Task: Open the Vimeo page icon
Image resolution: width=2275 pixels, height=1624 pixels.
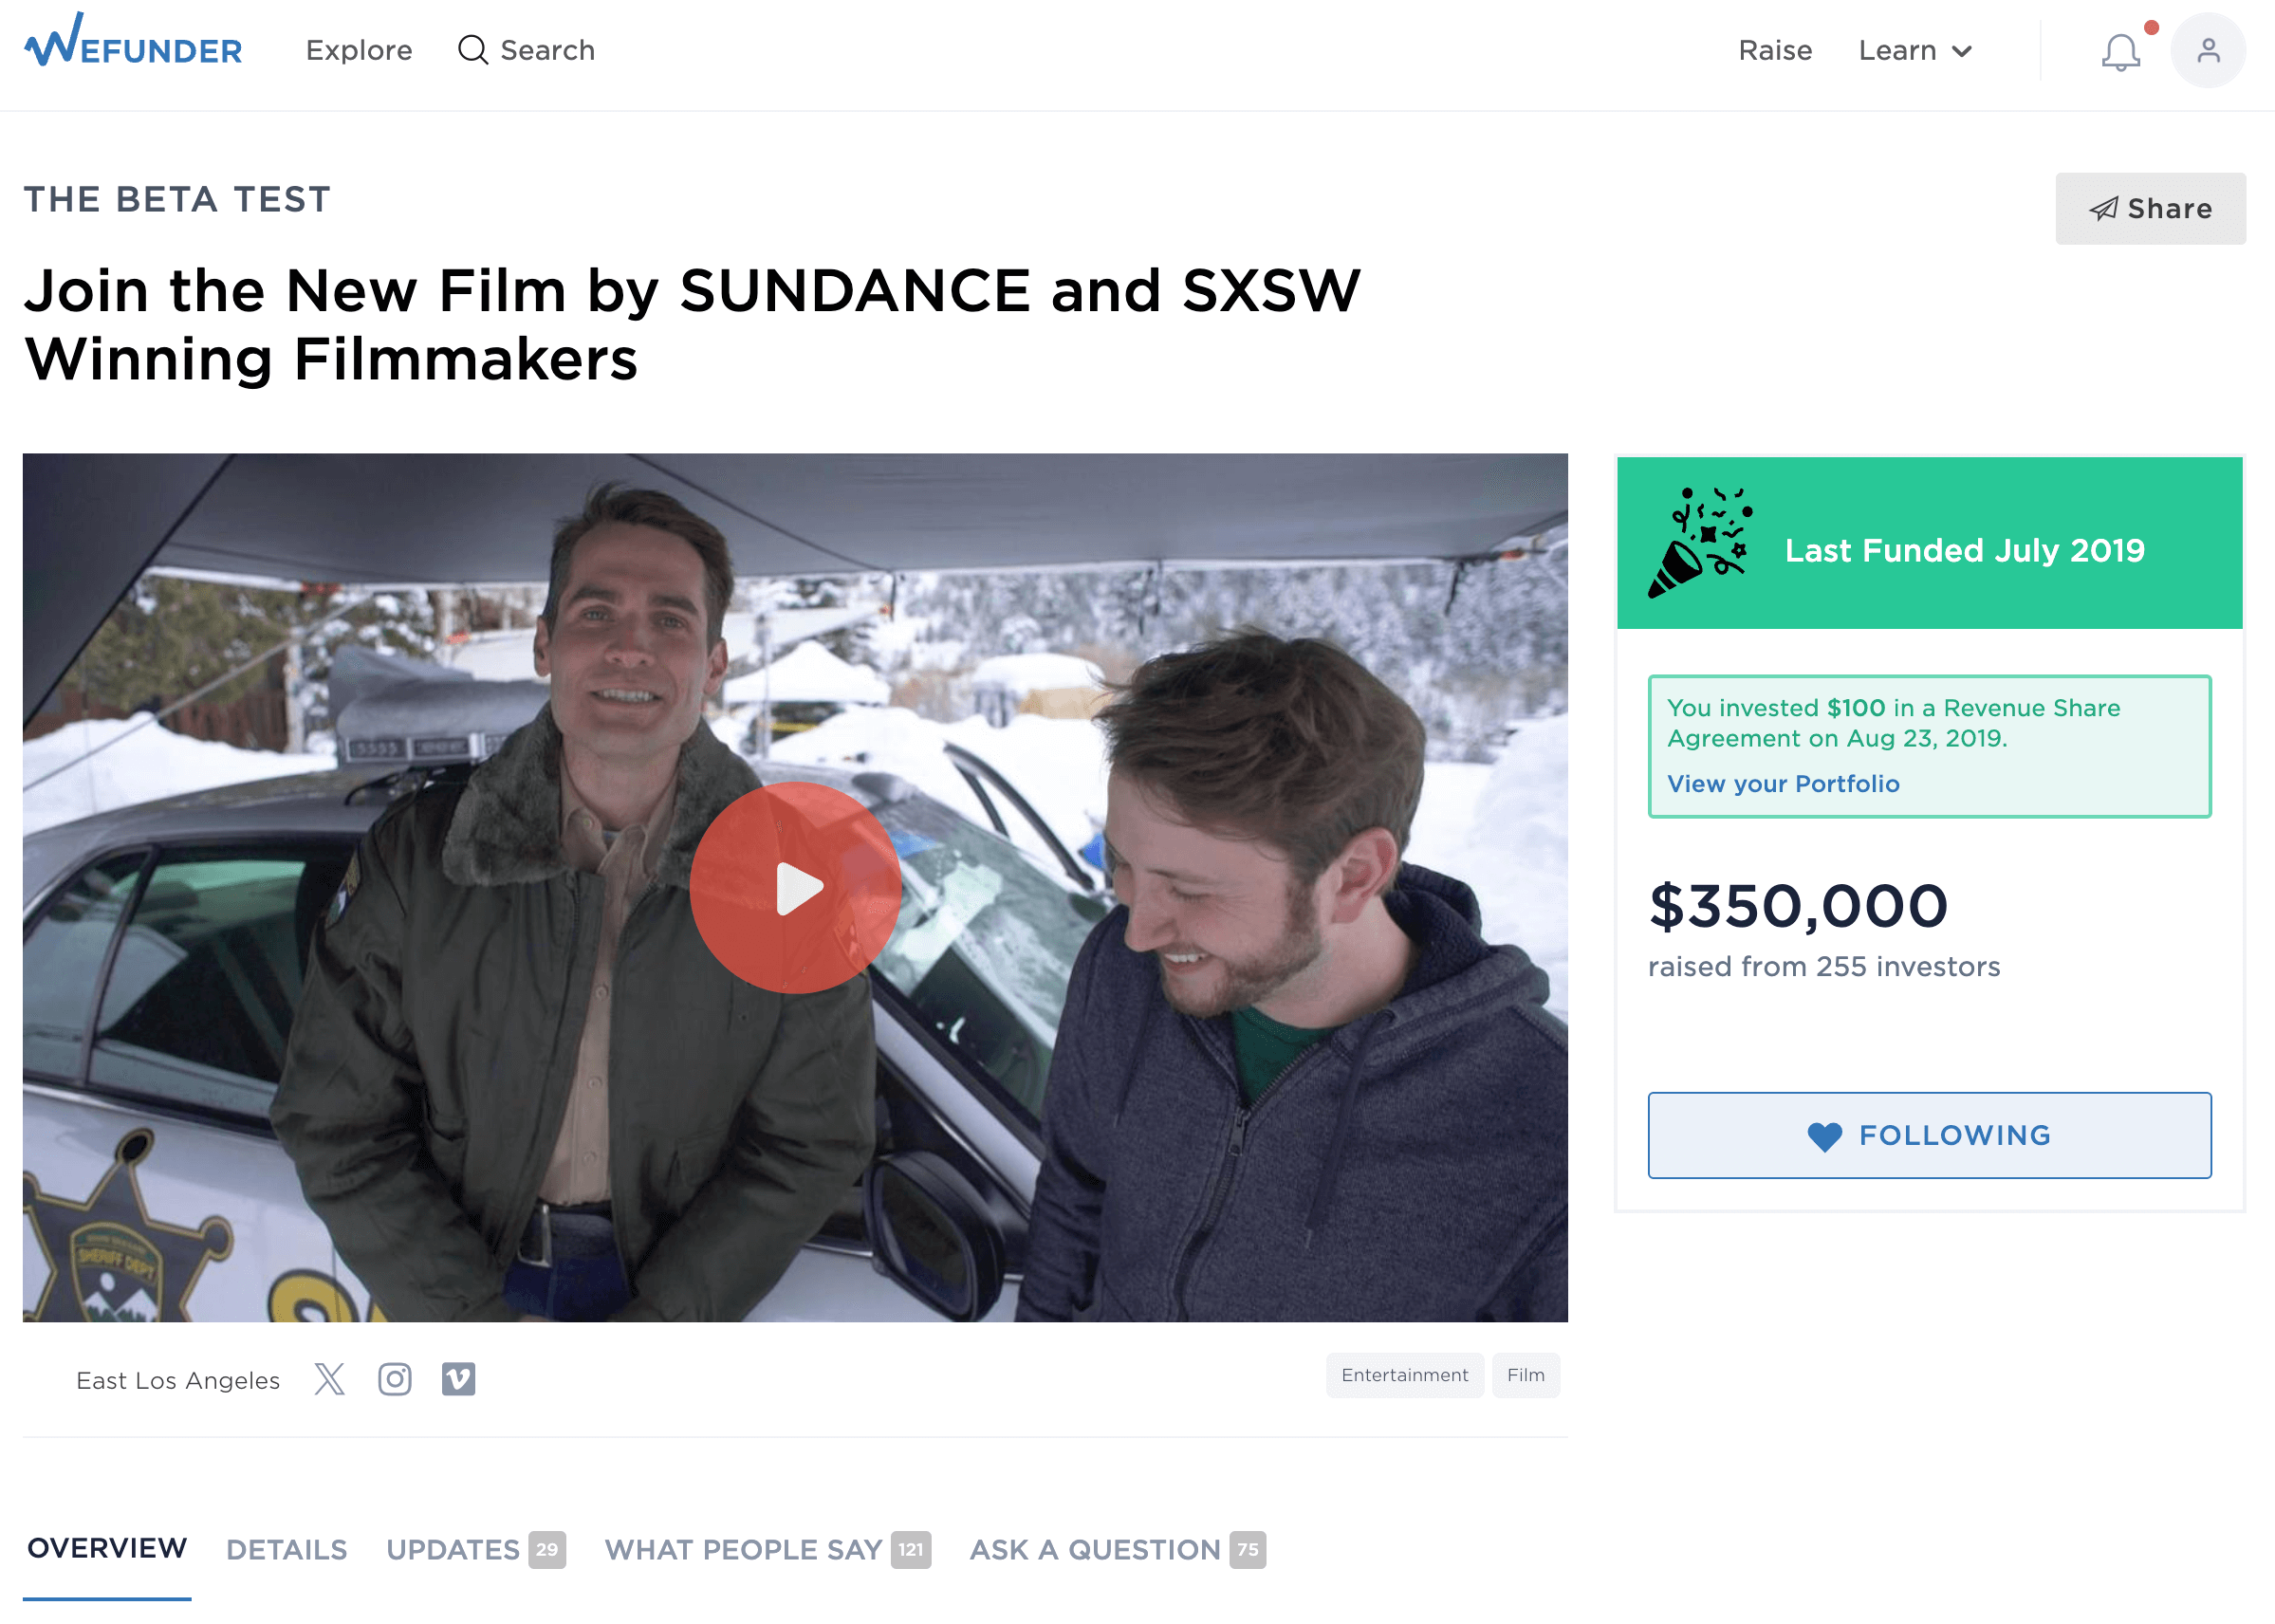Action: [x=458, y=1379]
